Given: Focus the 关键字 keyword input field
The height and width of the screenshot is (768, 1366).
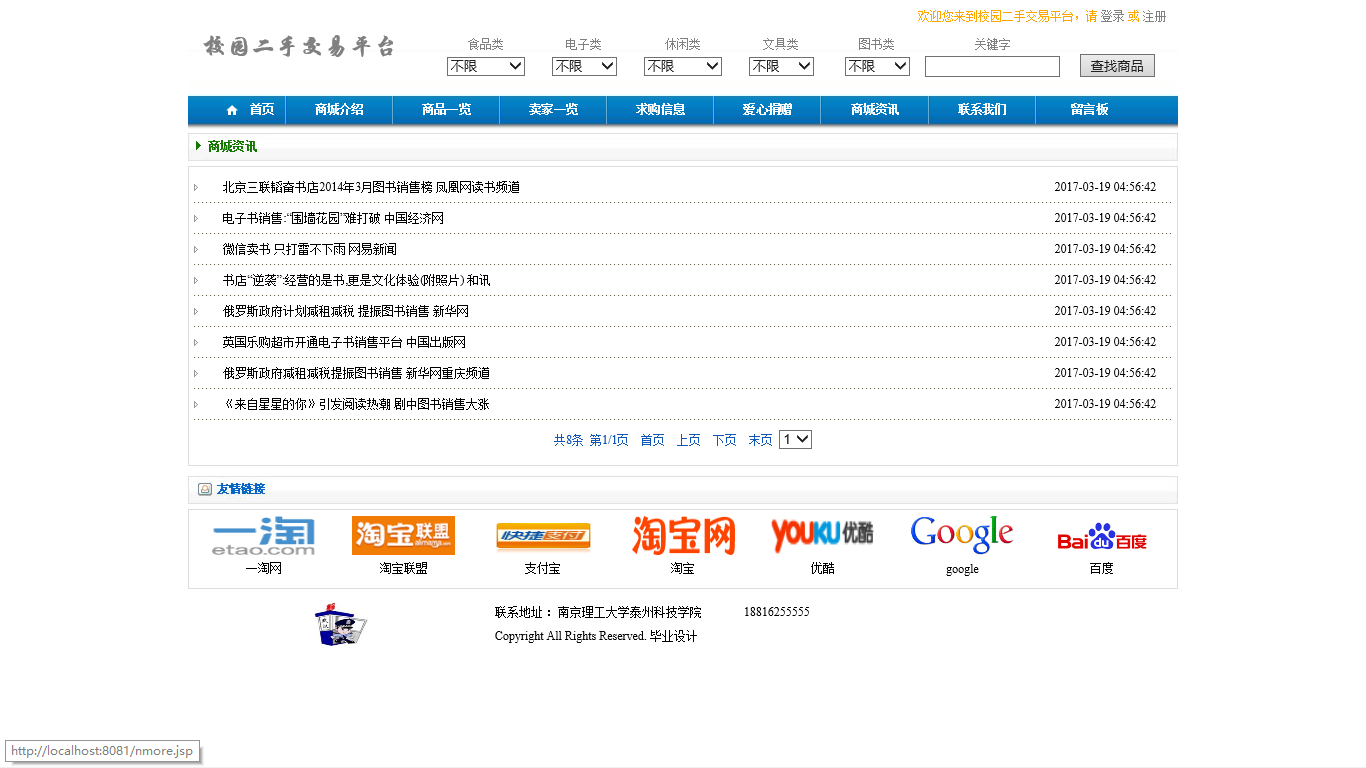Looking at the screenshot, I should point(992,66).
